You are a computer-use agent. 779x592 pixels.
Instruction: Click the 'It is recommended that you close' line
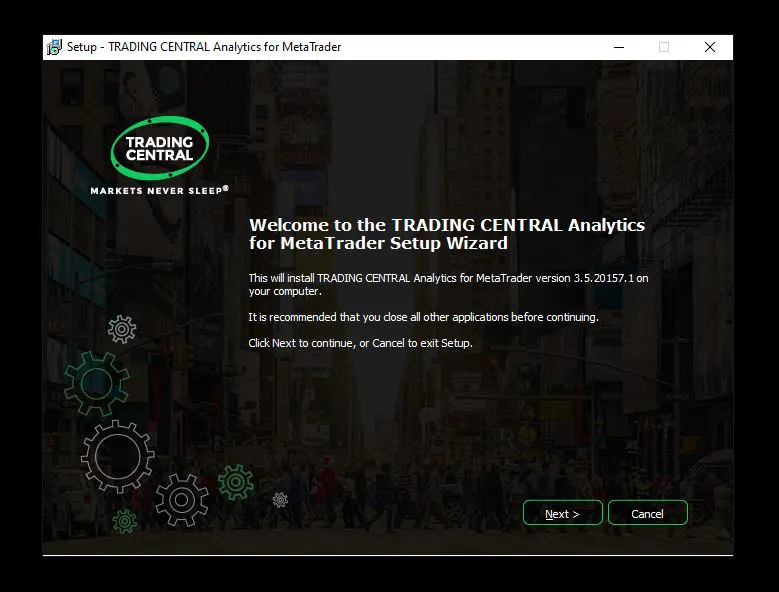423,317
